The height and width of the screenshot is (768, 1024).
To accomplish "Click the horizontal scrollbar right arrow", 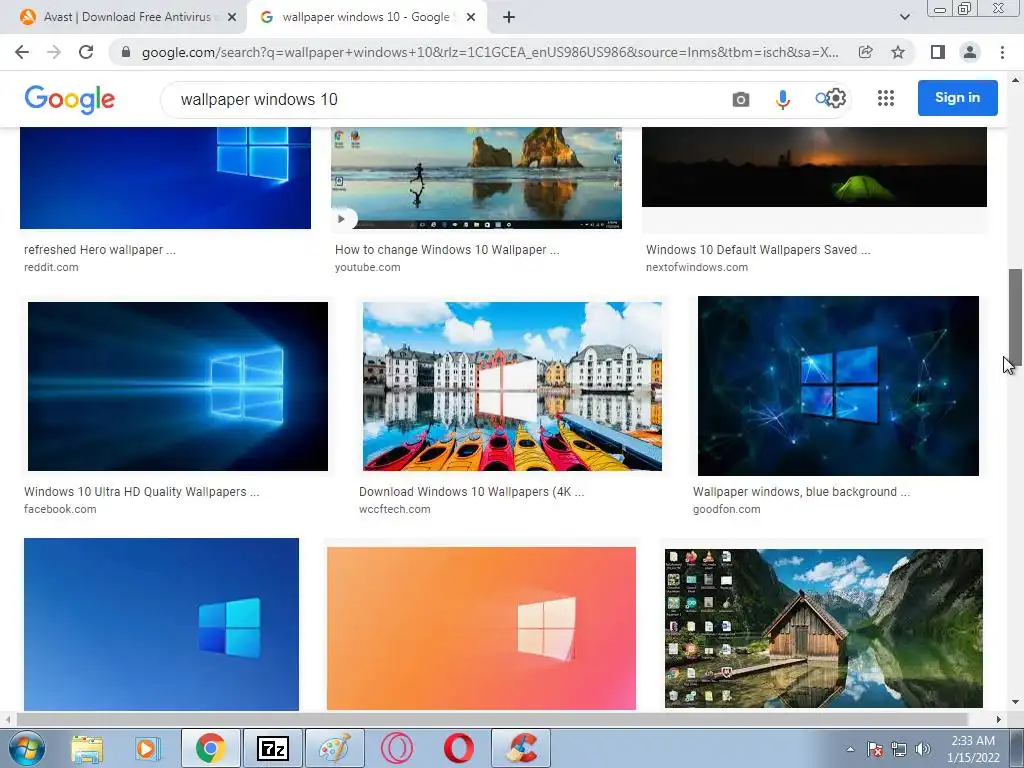I will [999, 719].
